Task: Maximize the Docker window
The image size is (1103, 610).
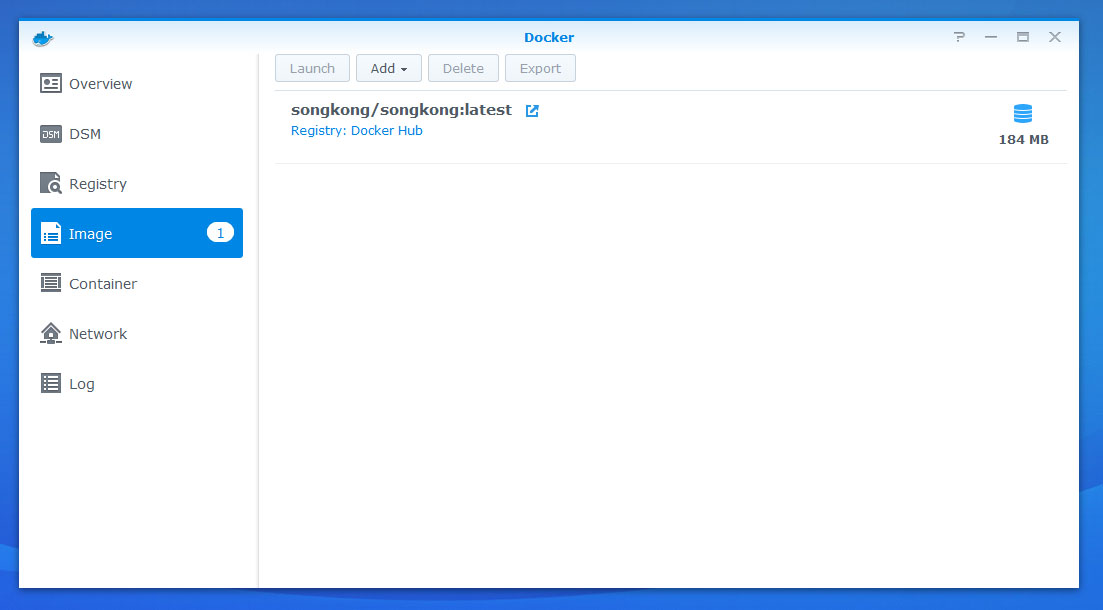Action: tap(1023, 37)
